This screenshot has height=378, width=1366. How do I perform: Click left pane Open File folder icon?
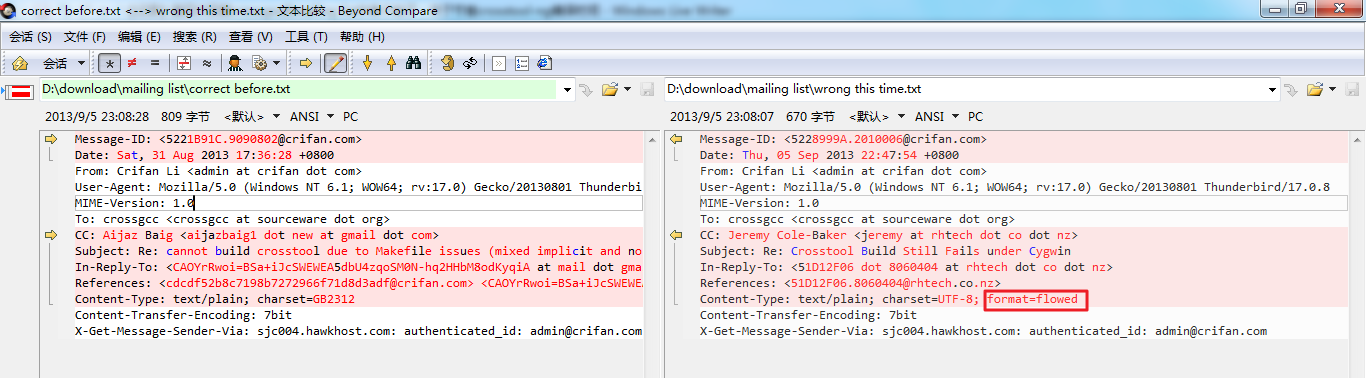610,90
